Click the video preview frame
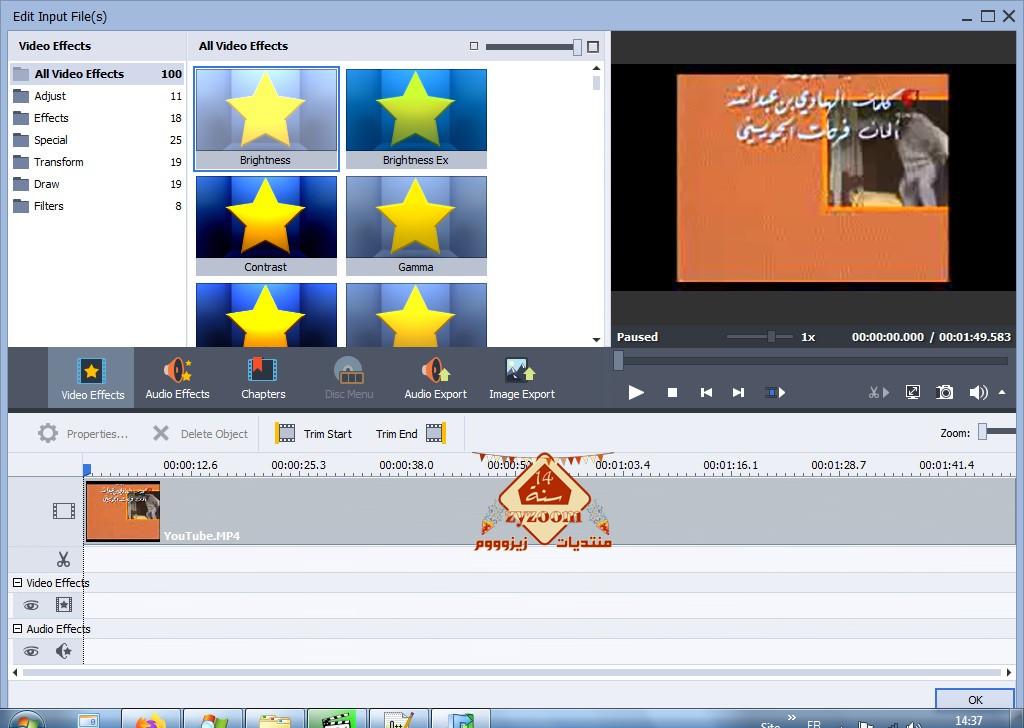 (x=812, y=178)
